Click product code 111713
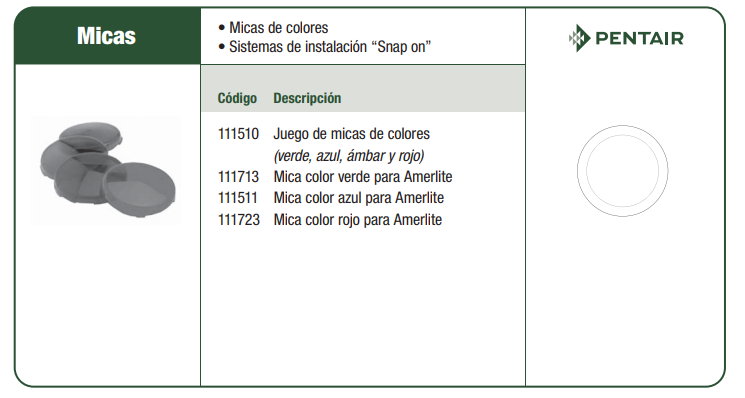 (238, 177)
